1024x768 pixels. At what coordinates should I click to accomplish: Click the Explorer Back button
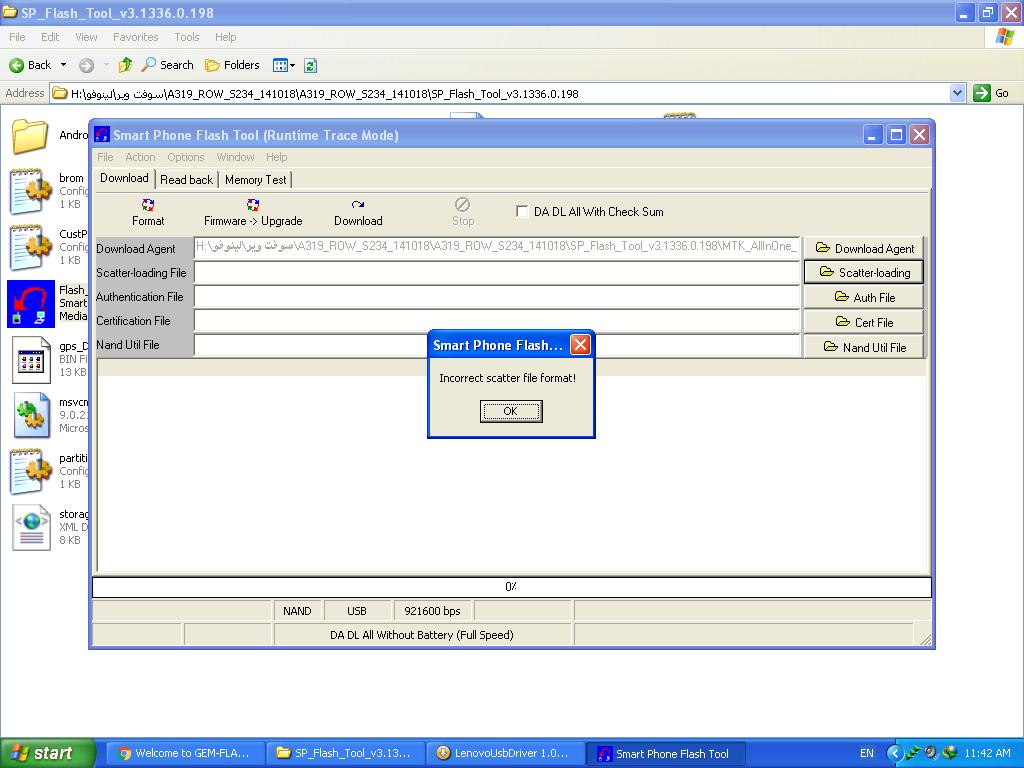[x=30, y=65]
